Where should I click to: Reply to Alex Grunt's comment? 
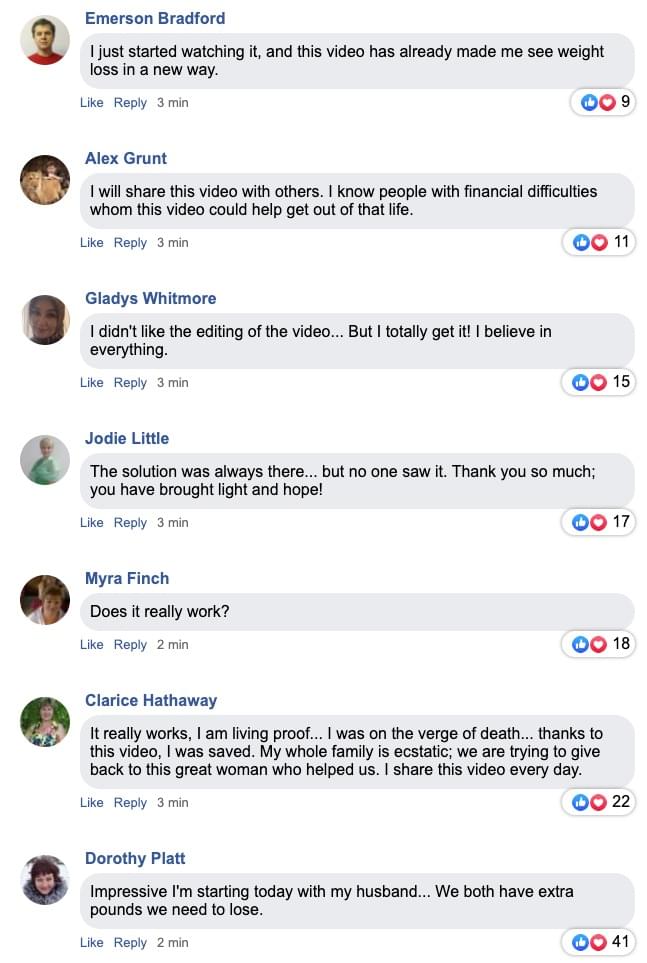(x=130, y=243)
